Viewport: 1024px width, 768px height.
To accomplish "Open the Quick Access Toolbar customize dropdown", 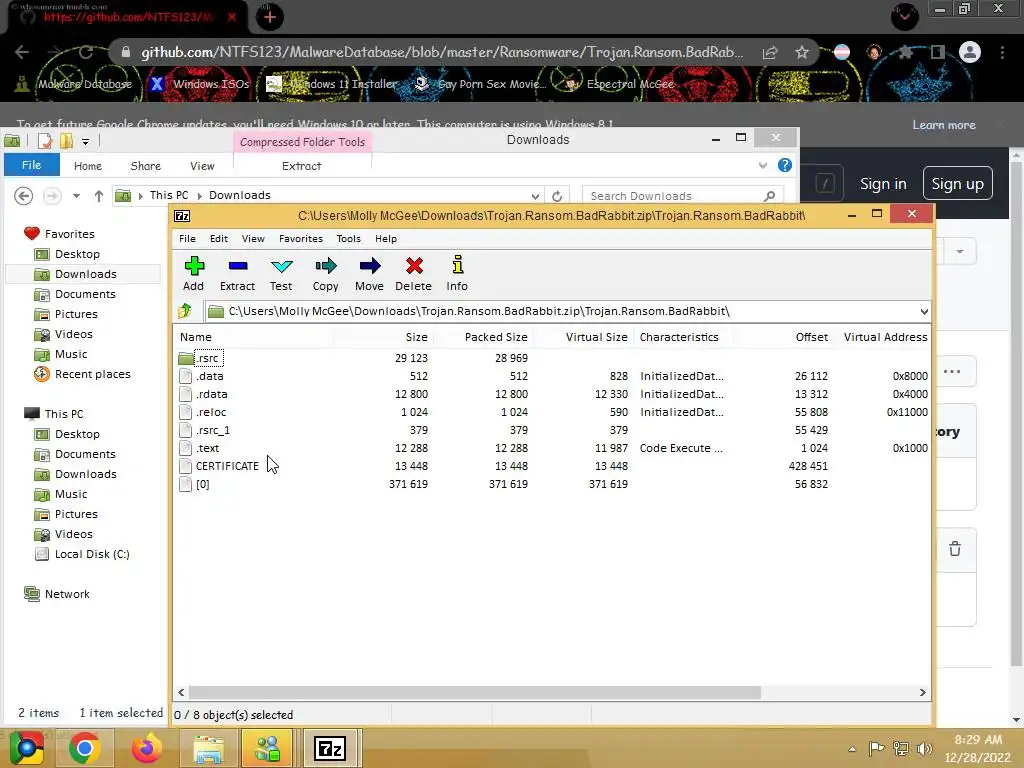I will pos(86,141).
